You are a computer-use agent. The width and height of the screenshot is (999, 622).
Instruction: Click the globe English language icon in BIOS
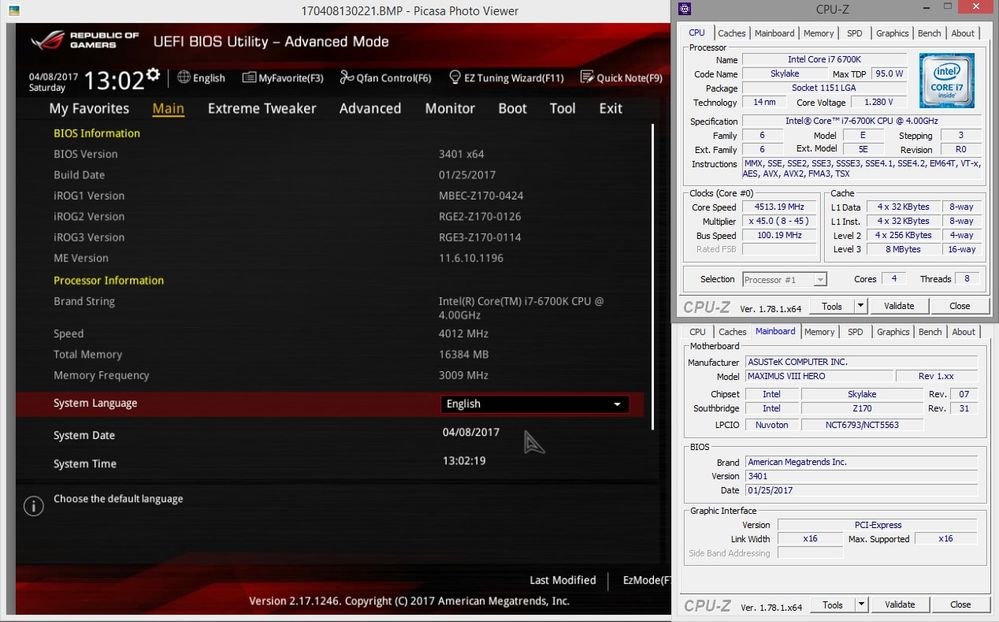pyautogui.click(x=183, y=77)
